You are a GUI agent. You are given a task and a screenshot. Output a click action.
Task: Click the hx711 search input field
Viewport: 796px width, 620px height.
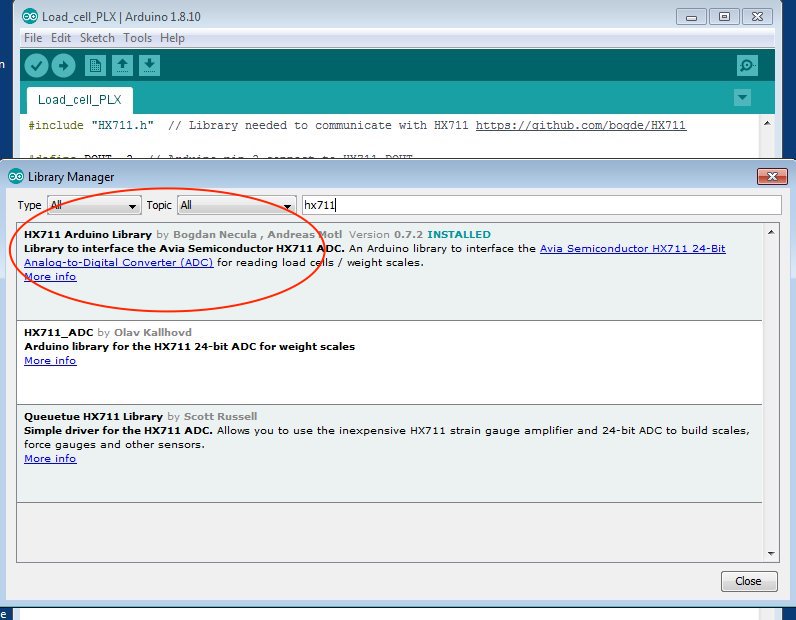pyautogui.click(x=541, y=205)
